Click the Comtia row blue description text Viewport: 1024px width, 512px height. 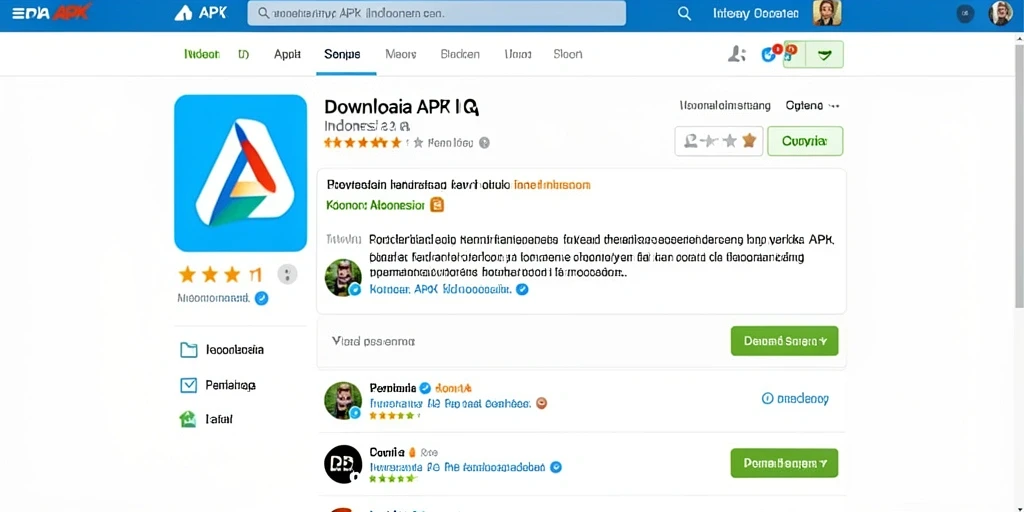[457, 467]
